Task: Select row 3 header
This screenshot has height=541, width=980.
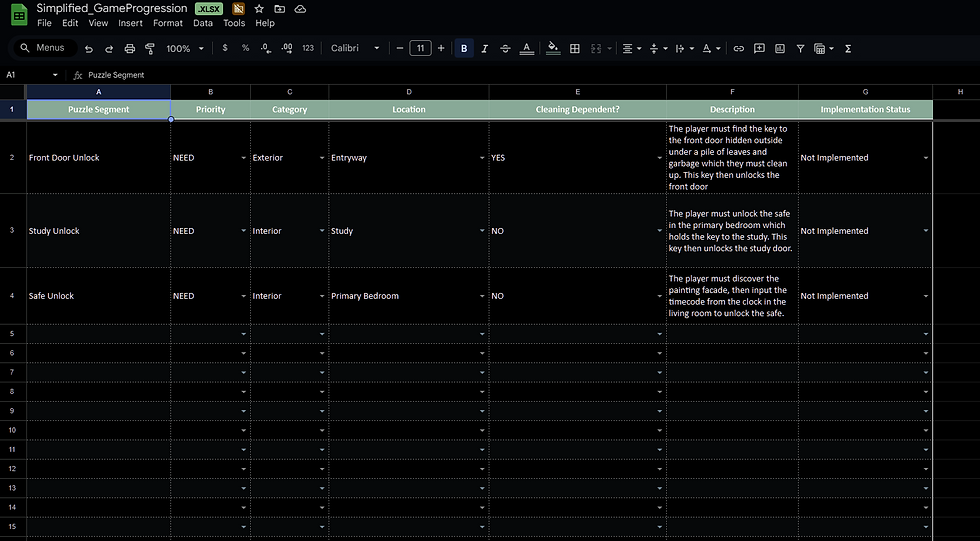Action: click(12, 231)
